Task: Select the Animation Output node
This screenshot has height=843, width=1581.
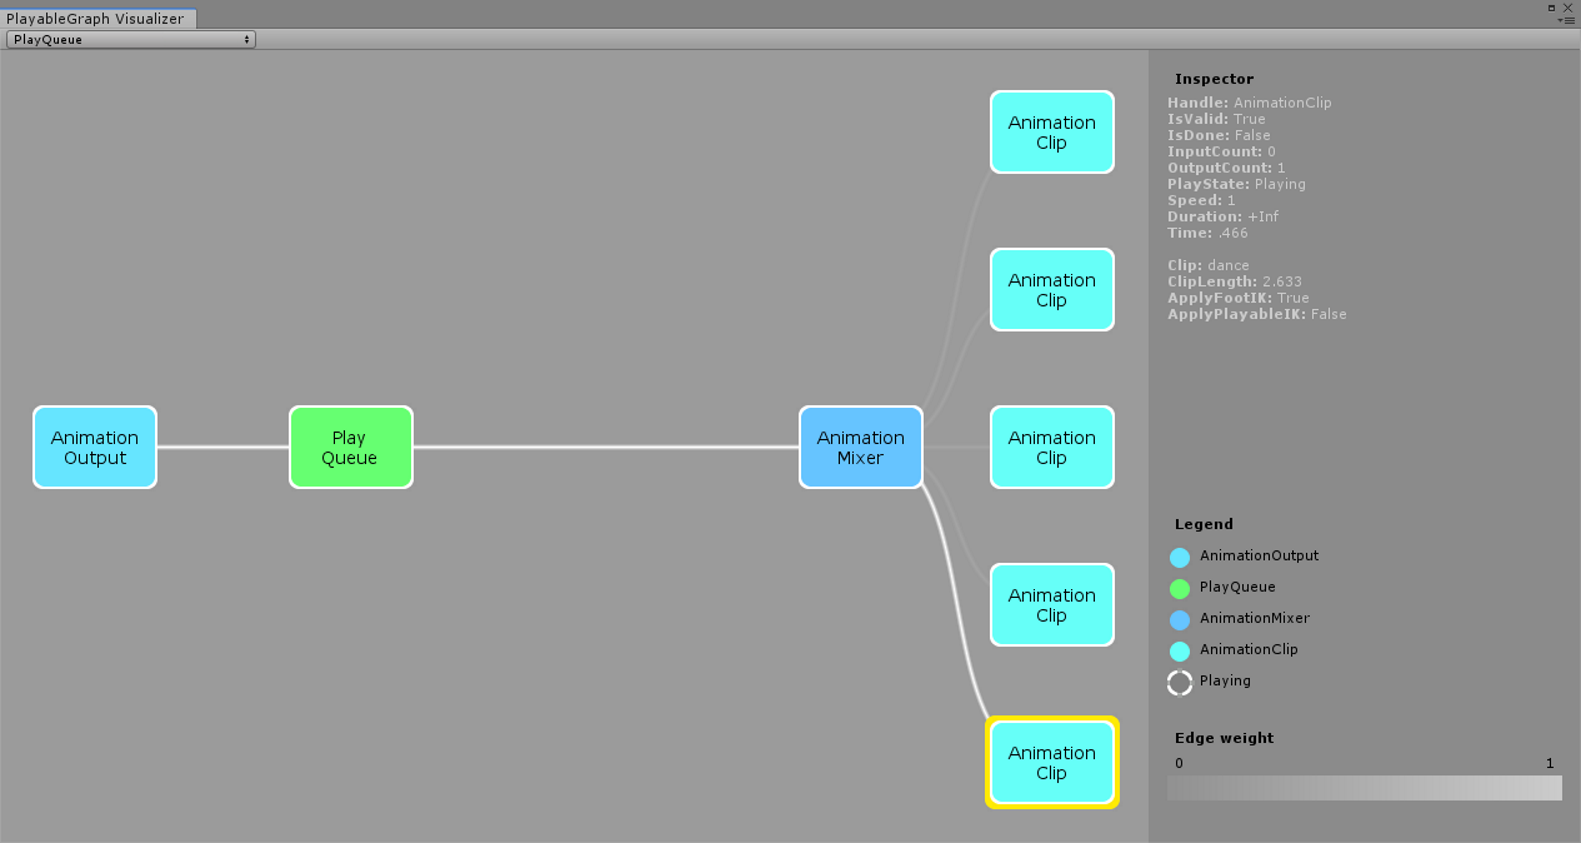Action: coord(95,447)
